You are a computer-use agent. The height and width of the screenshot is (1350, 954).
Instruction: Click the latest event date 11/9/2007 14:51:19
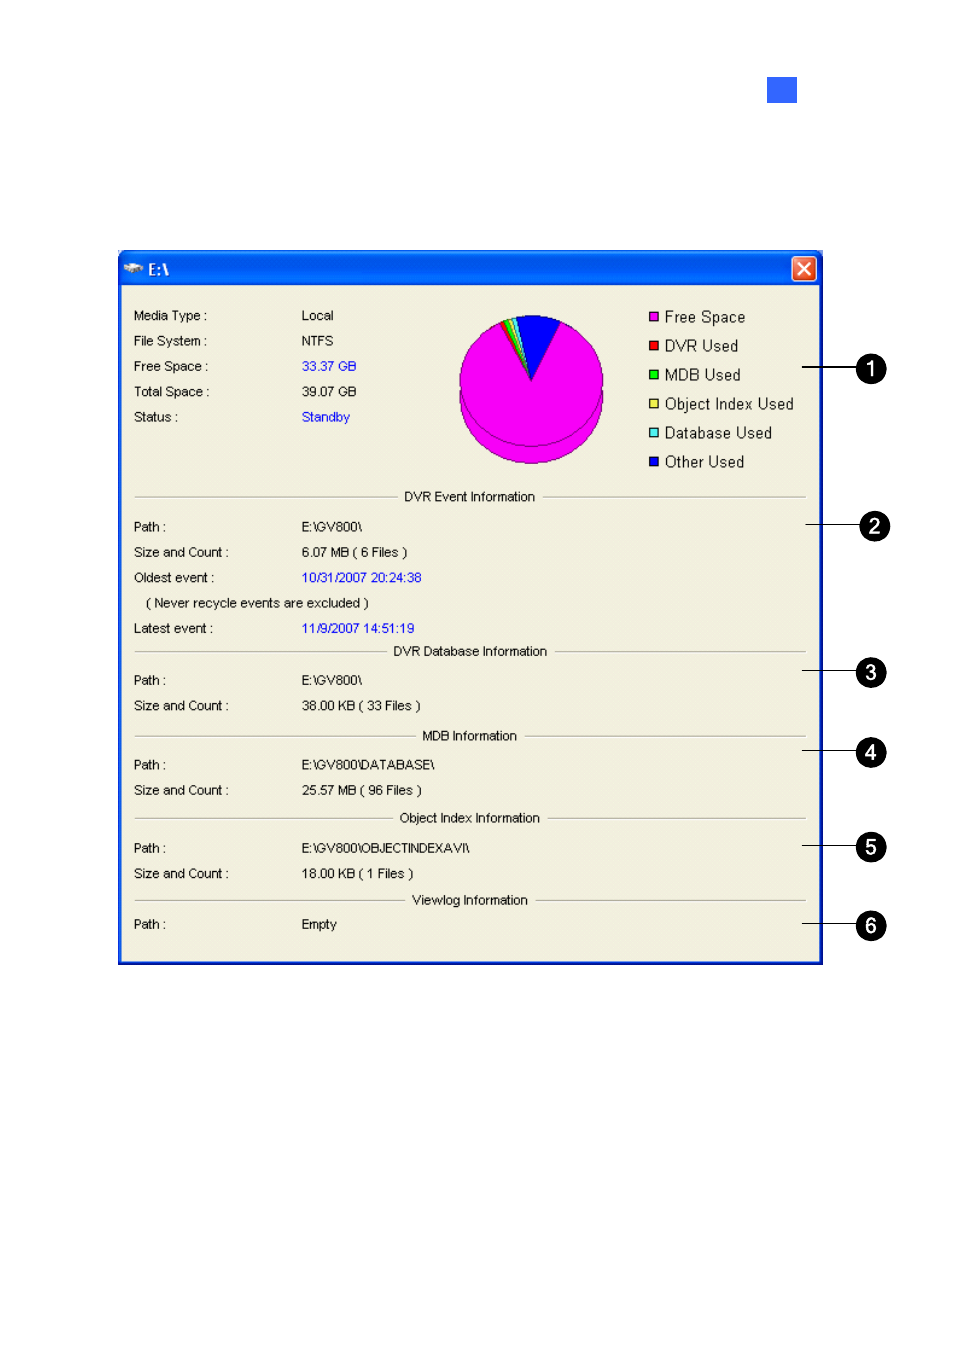(358, 629)
